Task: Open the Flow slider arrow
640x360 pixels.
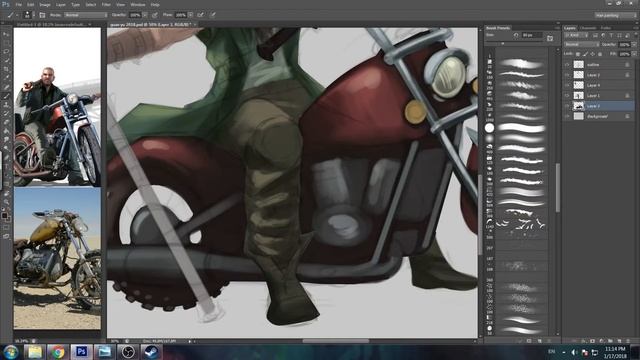Action: 191,15
